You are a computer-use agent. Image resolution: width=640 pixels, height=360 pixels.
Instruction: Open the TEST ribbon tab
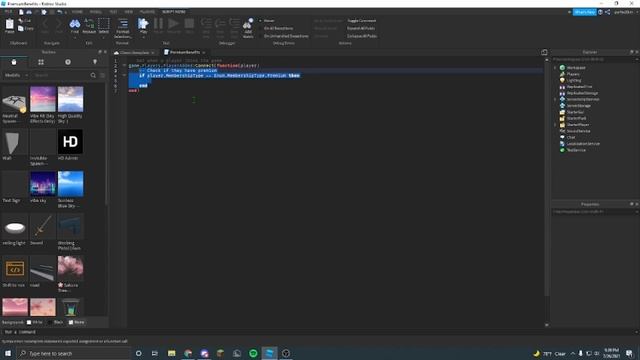113,12
